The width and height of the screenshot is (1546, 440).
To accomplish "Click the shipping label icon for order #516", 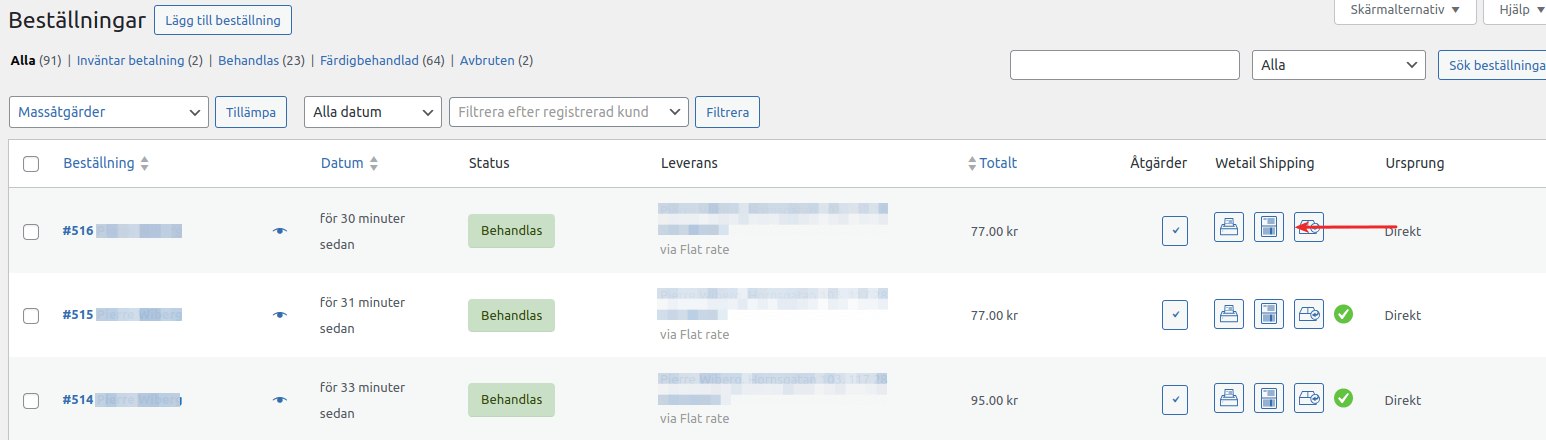I will click(x=1269, y=227).
